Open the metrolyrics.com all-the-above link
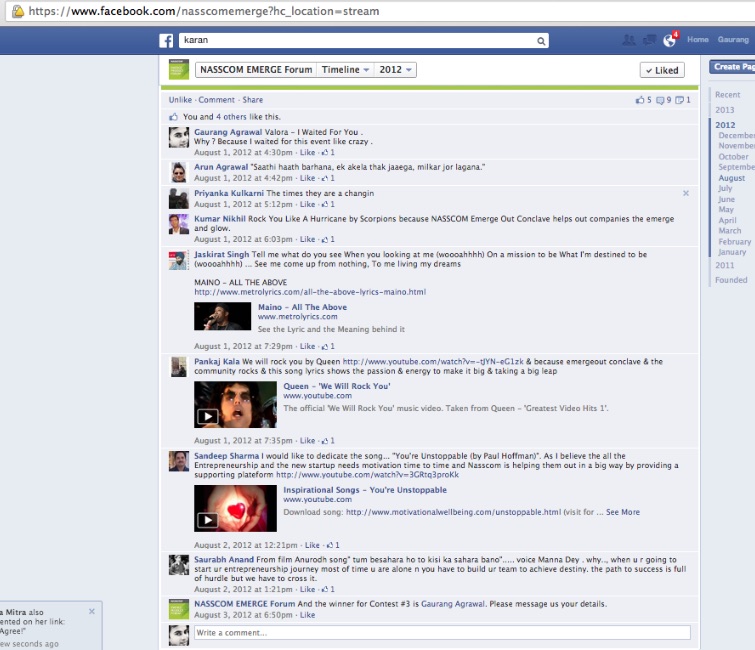 [x=310, y=292]
